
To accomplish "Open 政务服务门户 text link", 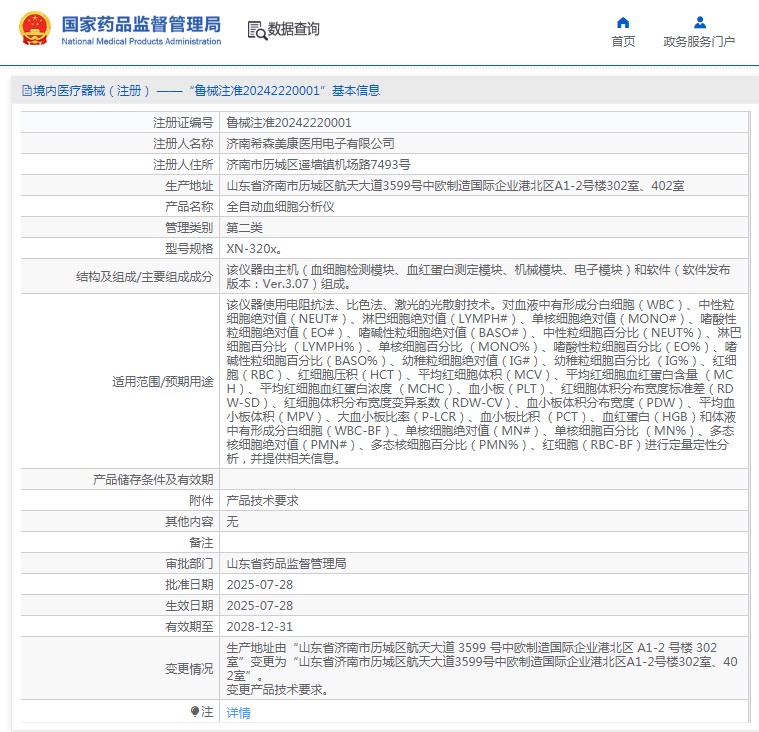I will 699,42.
